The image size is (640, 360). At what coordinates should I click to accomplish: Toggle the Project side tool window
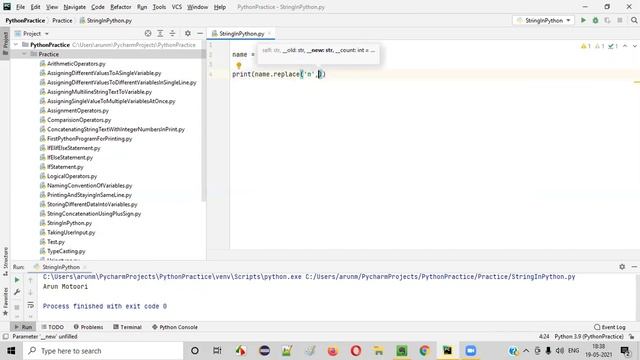(5, 43)
